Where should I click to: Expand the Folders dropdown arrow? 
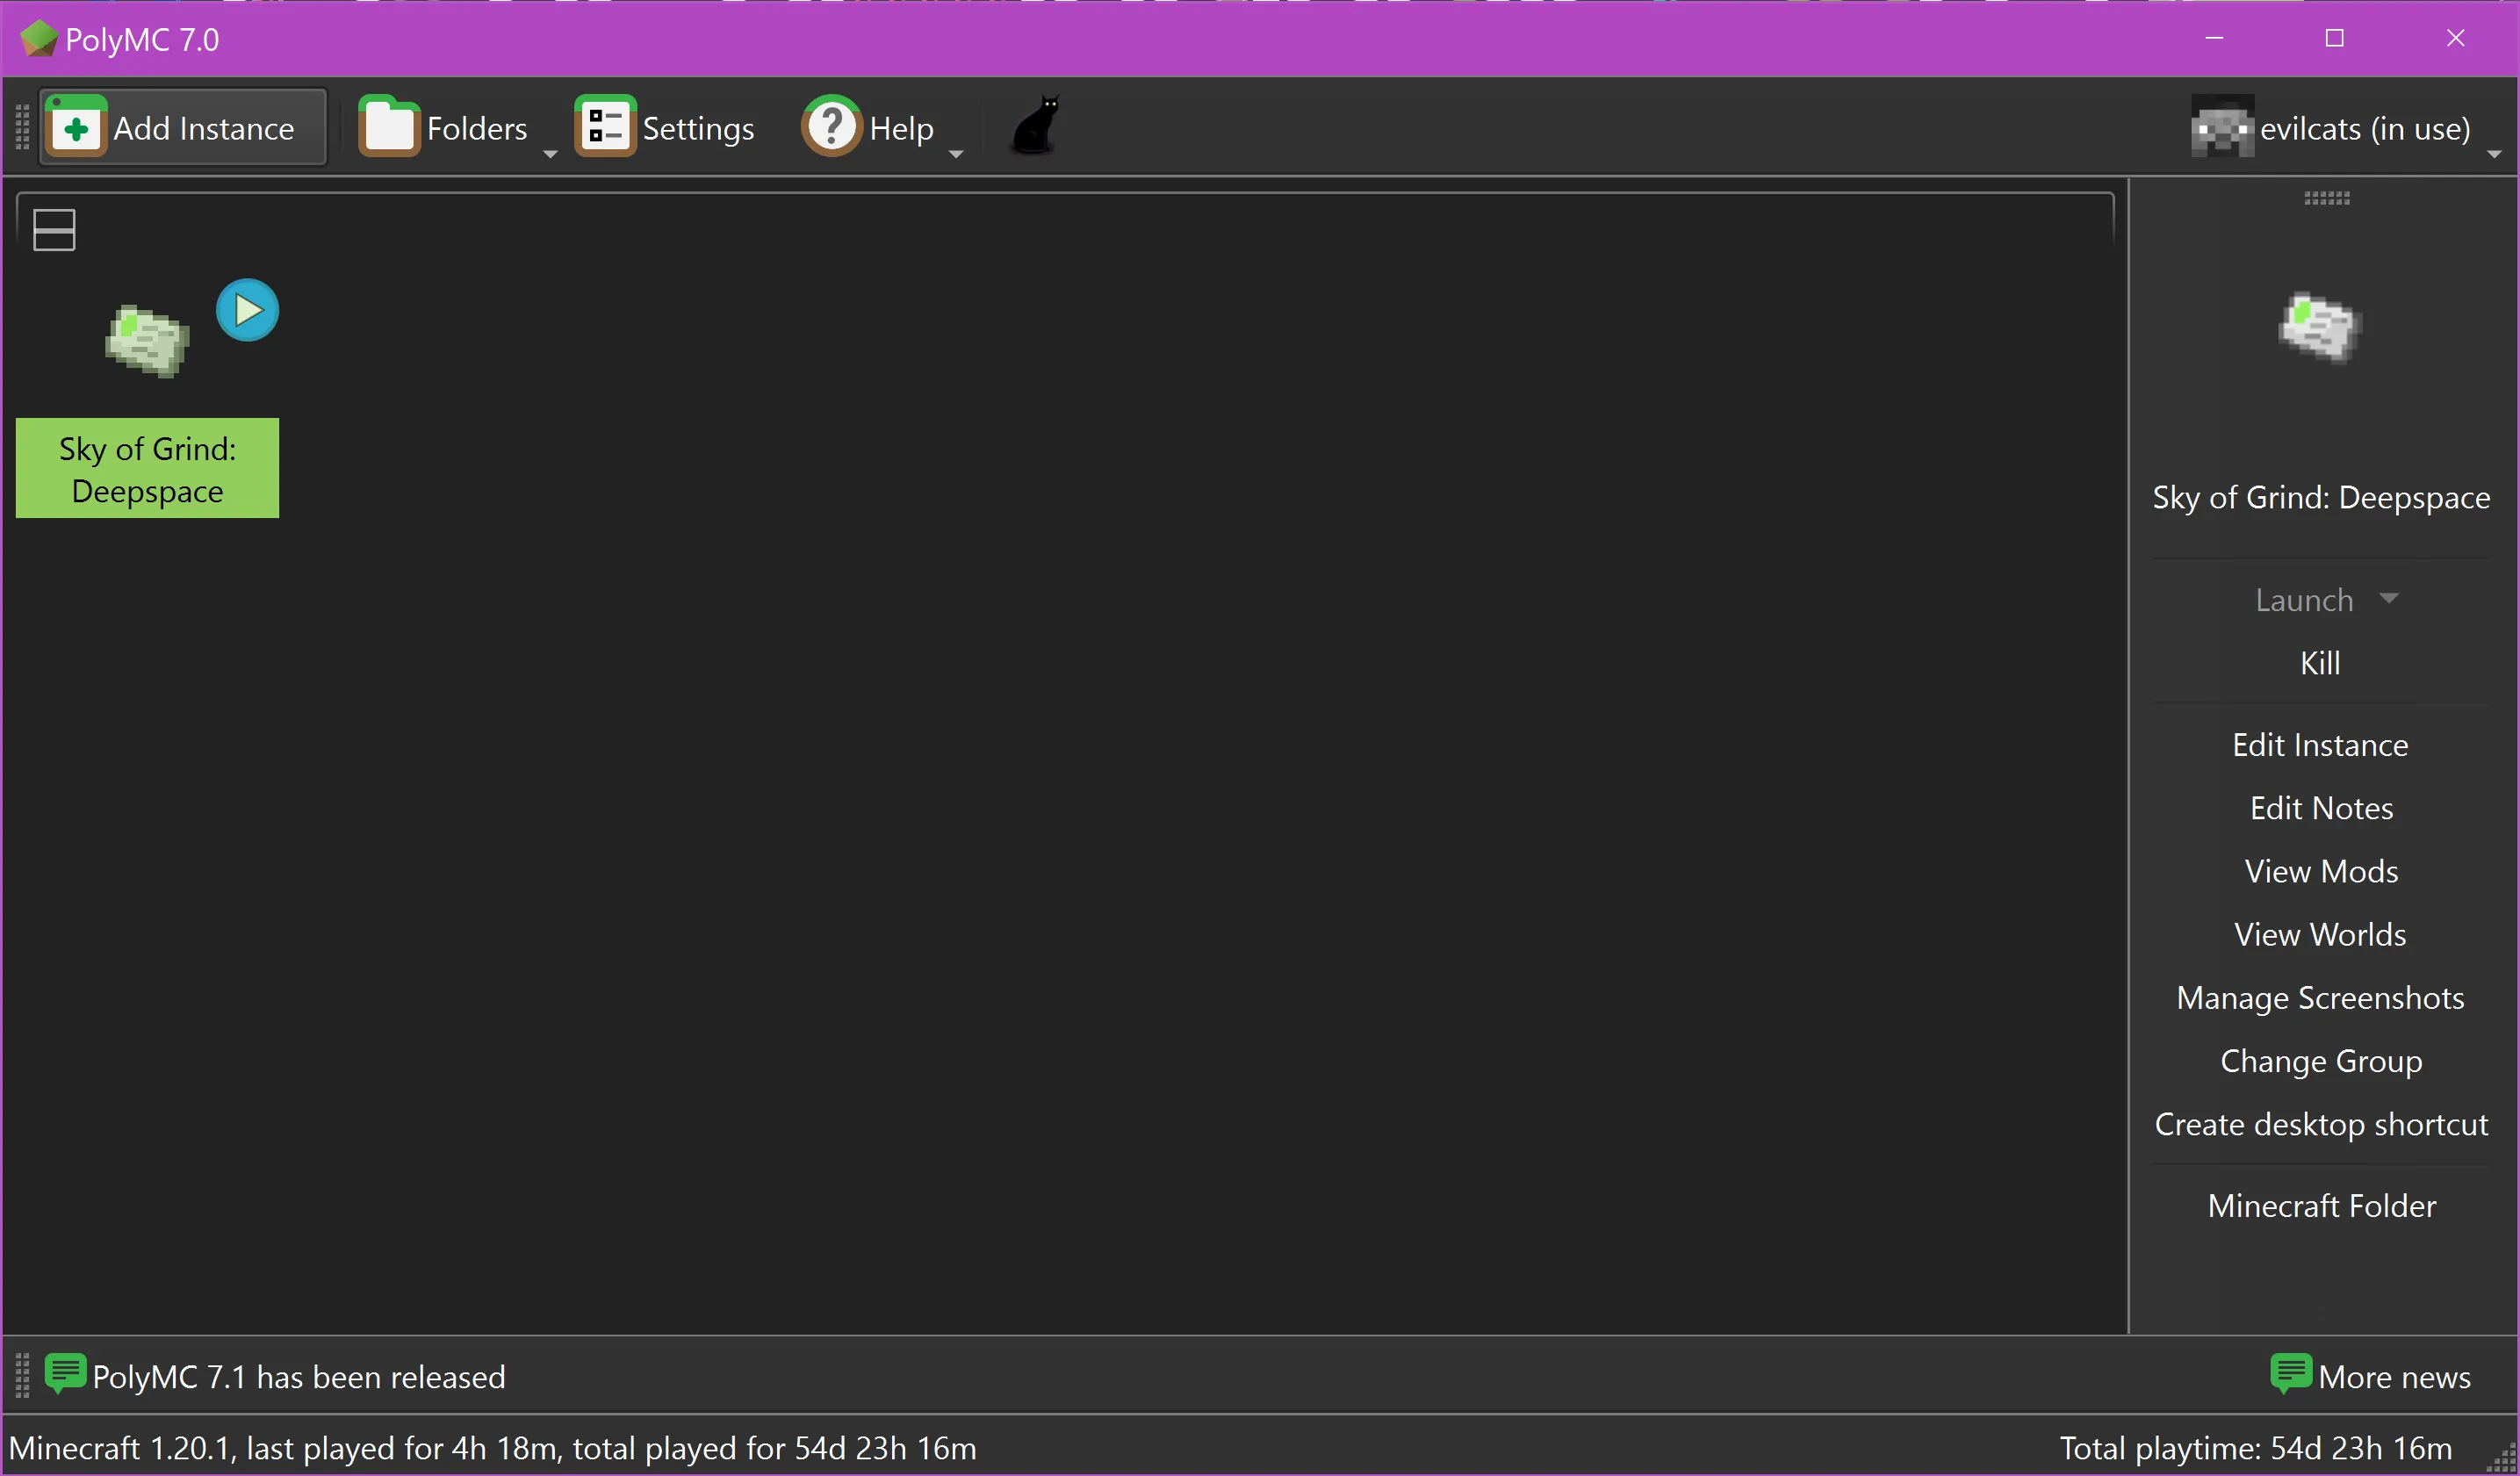click(550, 154)
